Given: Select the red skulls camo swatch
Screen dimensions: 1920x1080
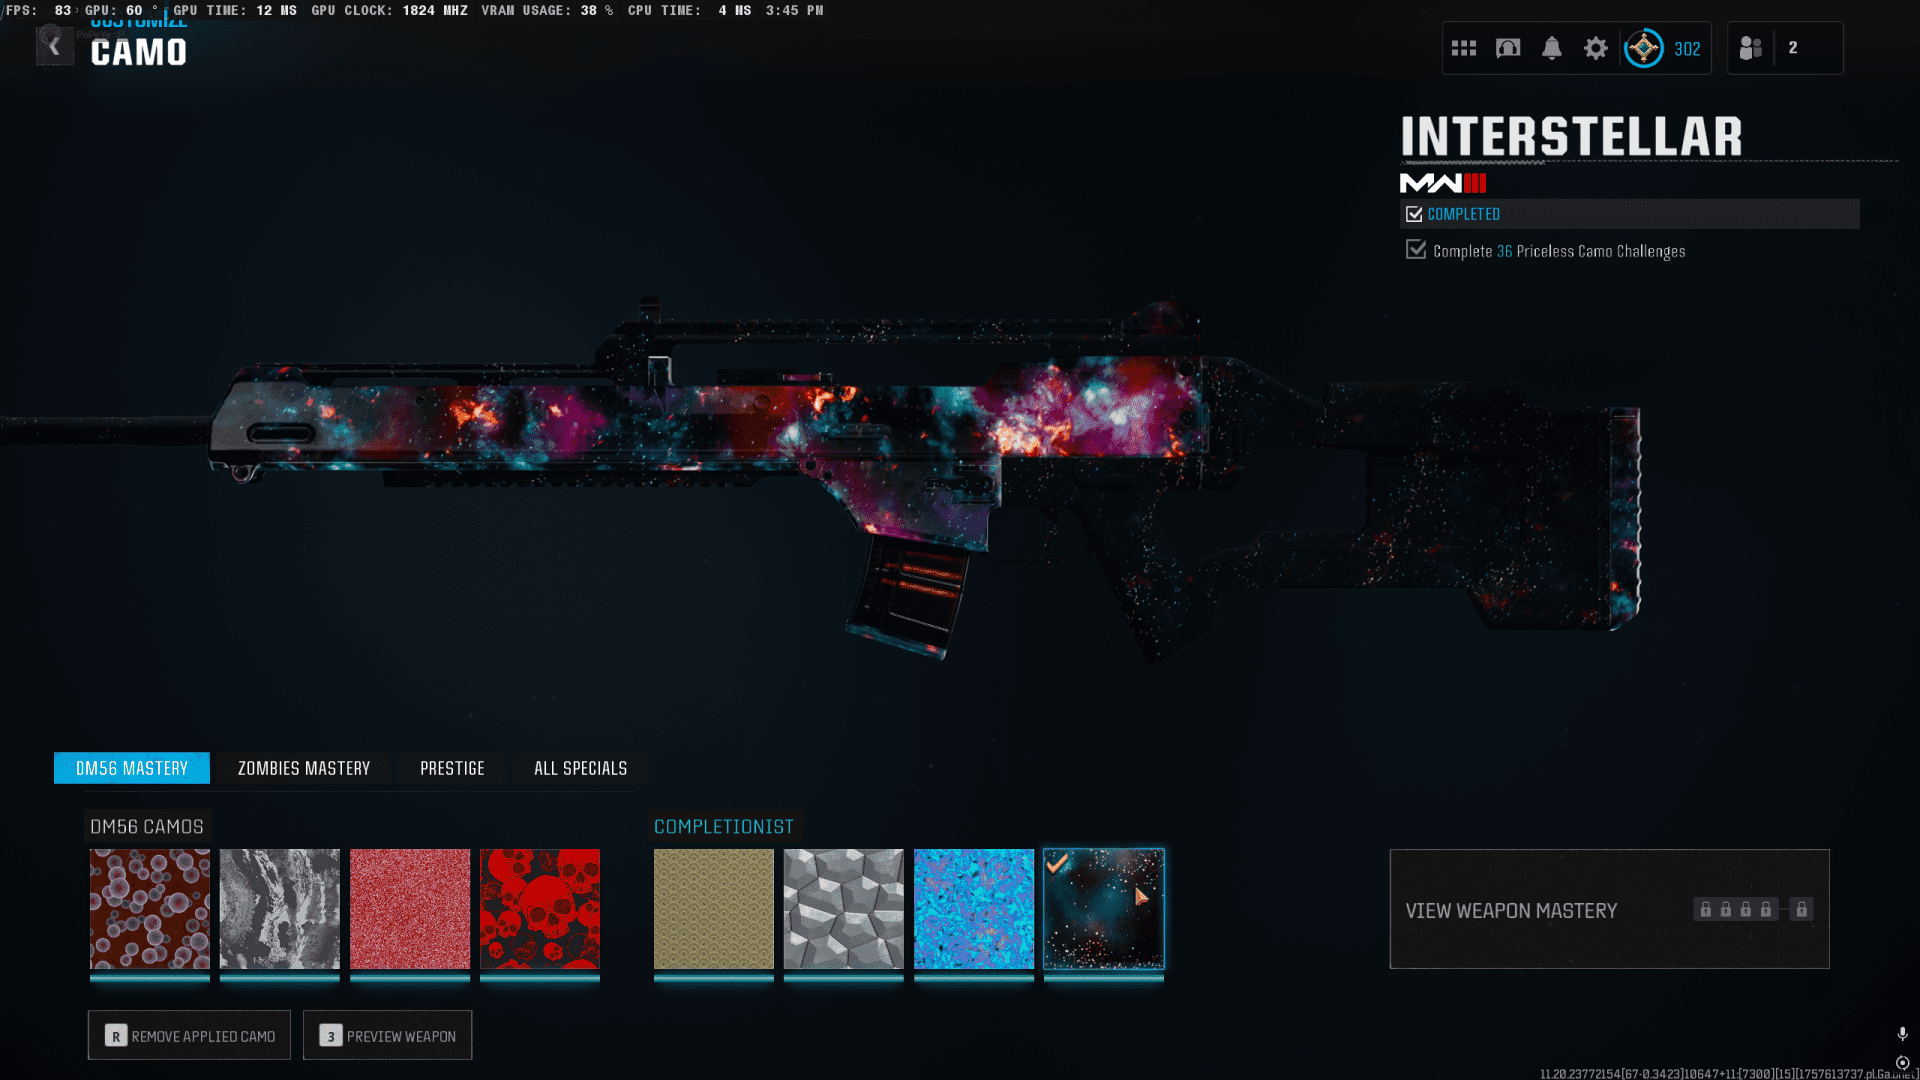Looking at the screenshot, I should click(x=539, y=909).
